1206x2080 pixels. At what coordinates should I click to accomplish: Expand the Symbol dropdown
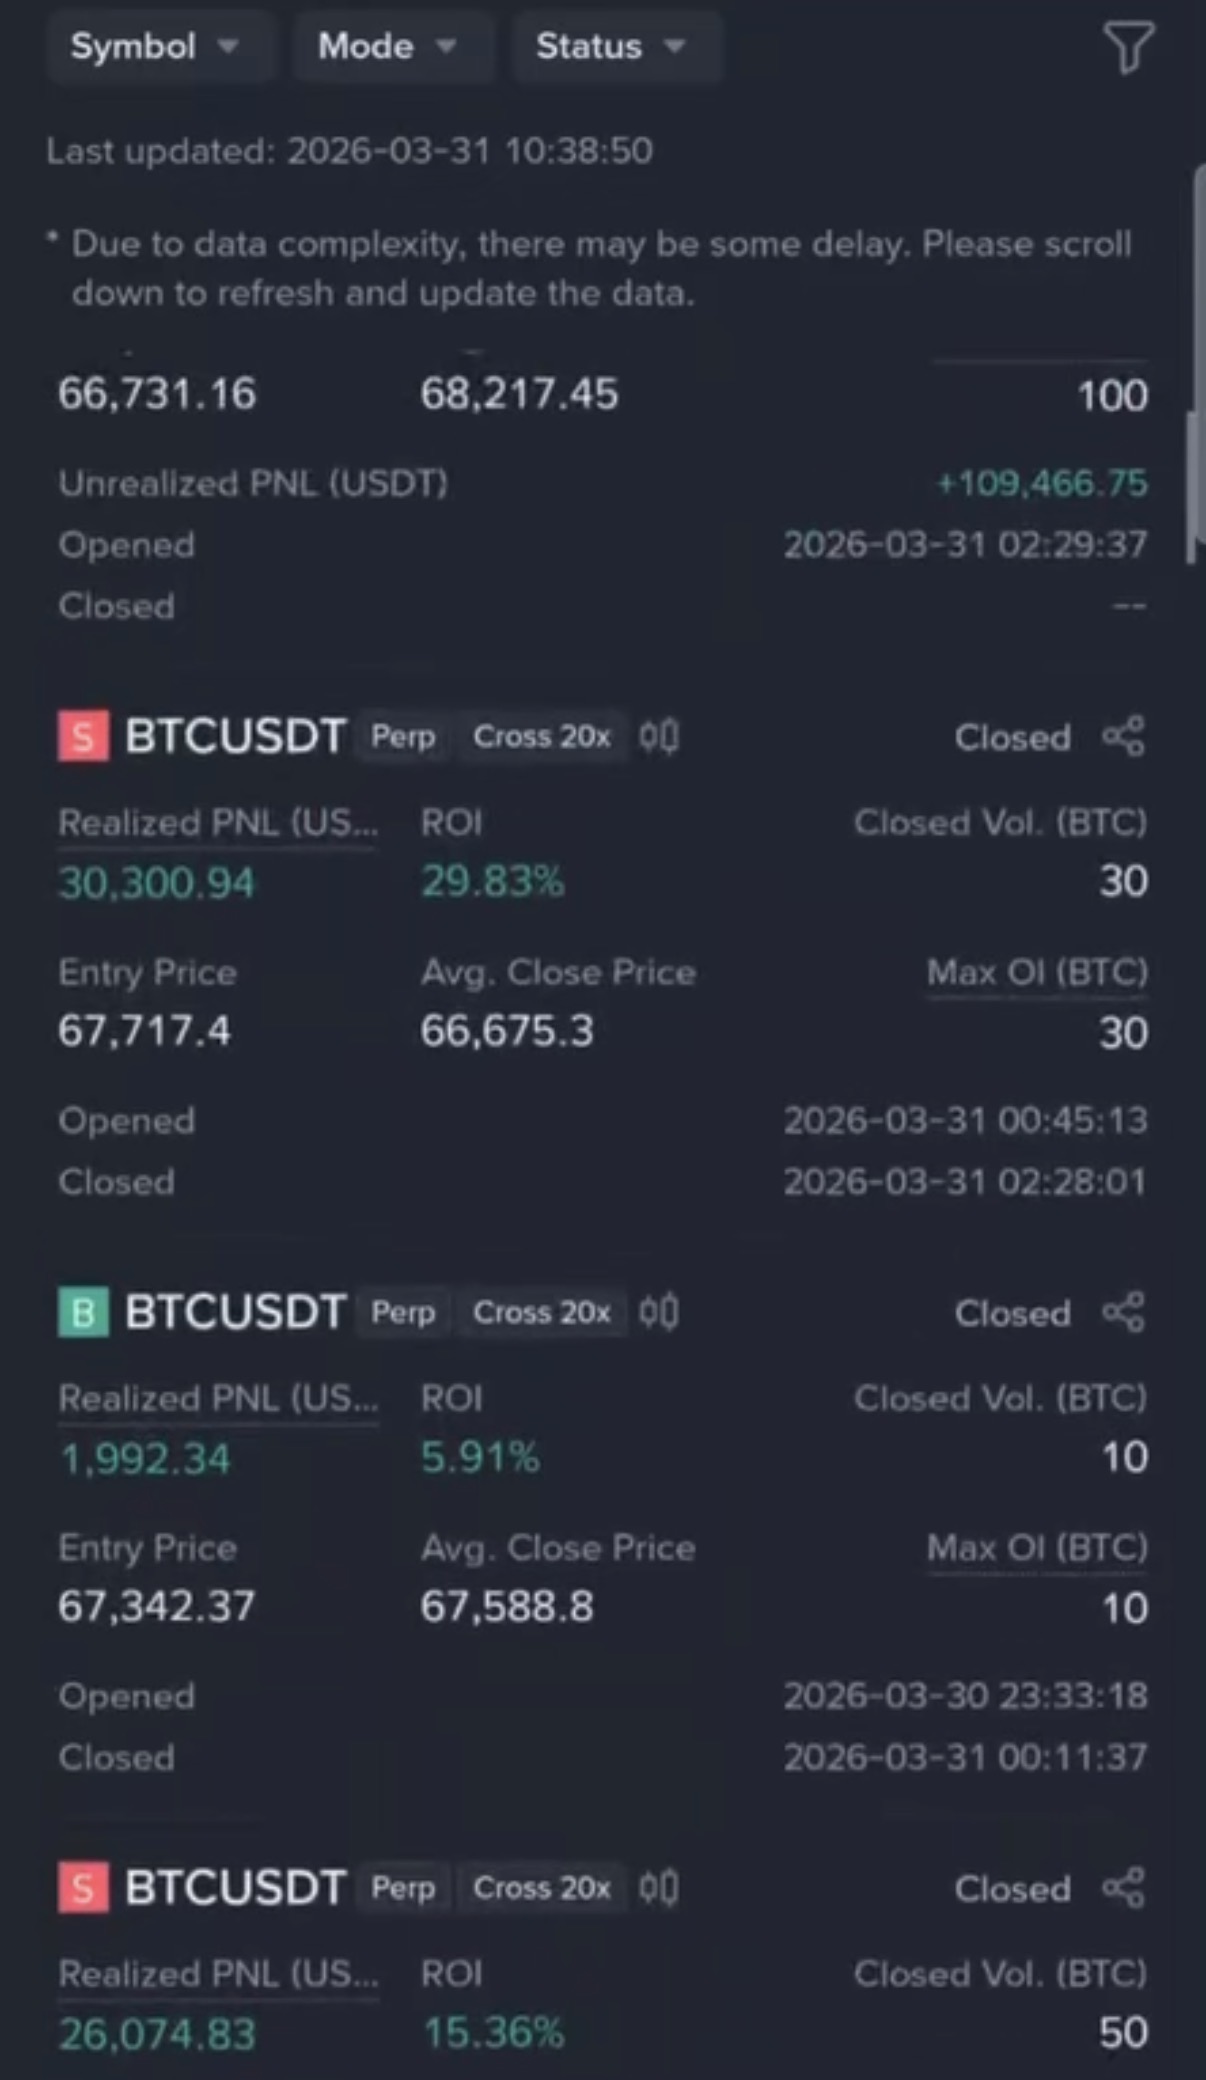pyautogui.click(x=155, y=46)
